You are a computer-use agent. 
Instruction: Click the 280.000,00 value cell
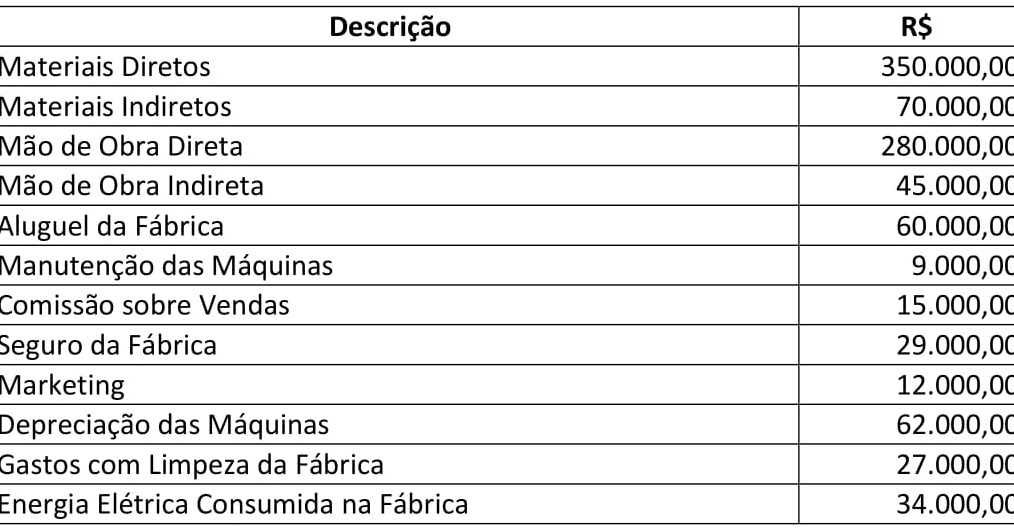[x=946, y=146]
